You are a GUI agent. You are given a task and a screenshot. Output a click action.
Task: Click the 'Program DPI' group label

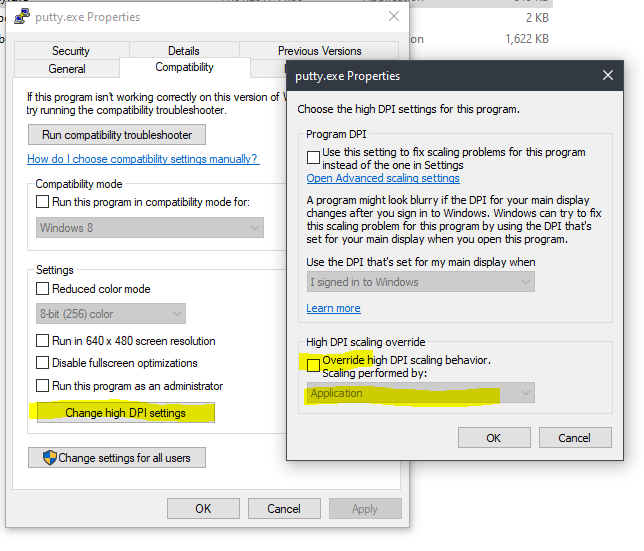[336, 134]
